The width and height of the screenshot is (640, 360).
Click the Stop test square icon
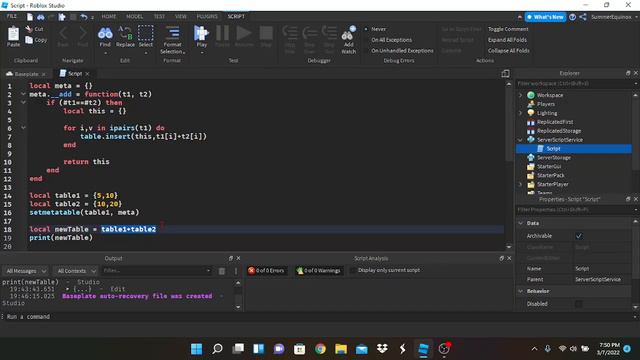[266, 33]
